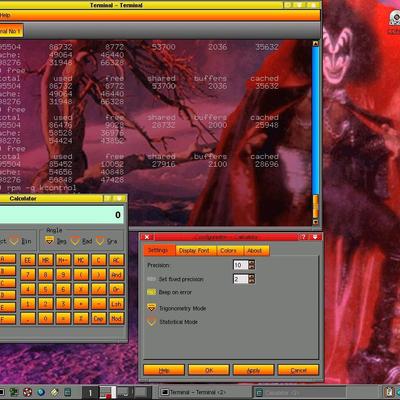Open the green terminal monitor panel icon

coord(14,392)
